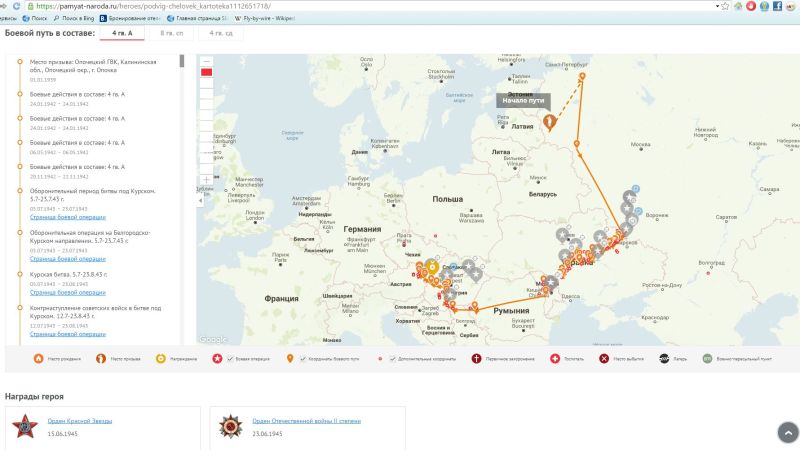Screen dimensions: 800x450
Task: Toggle the Боевая операция checkbox
Action: (230, 359)
